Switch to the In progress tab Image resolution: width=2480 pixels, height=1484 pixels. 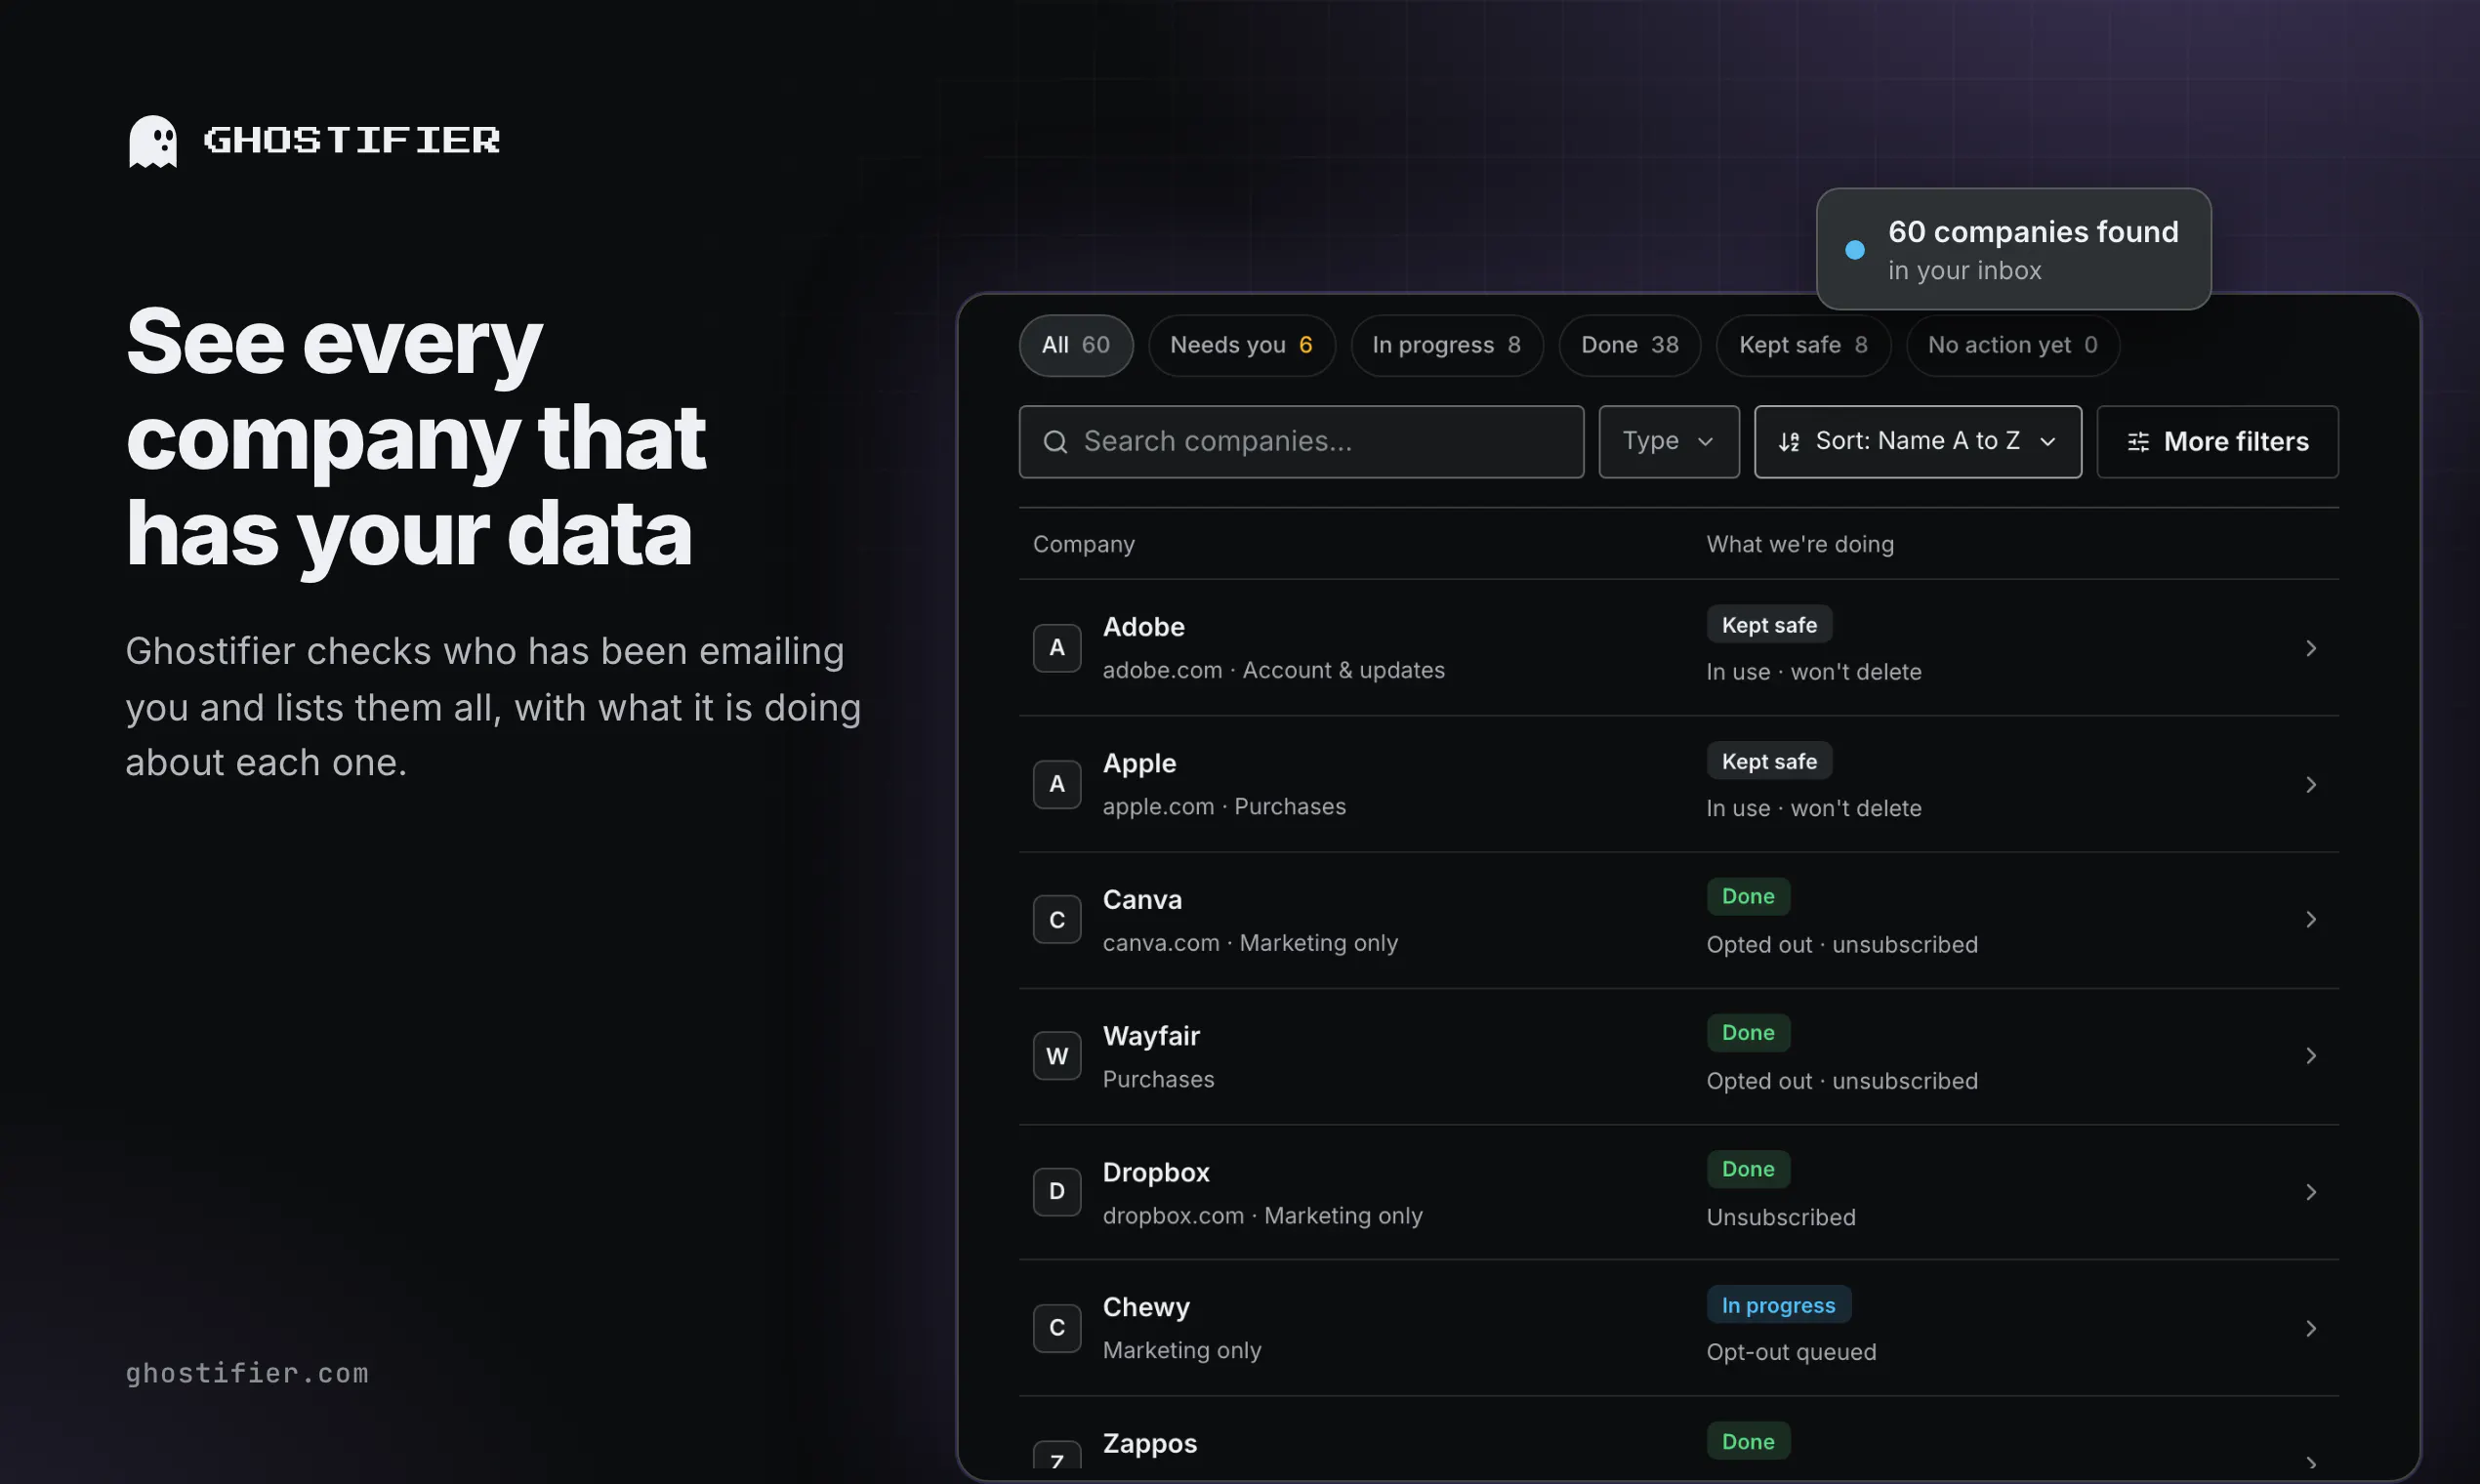click(1447, 345)
